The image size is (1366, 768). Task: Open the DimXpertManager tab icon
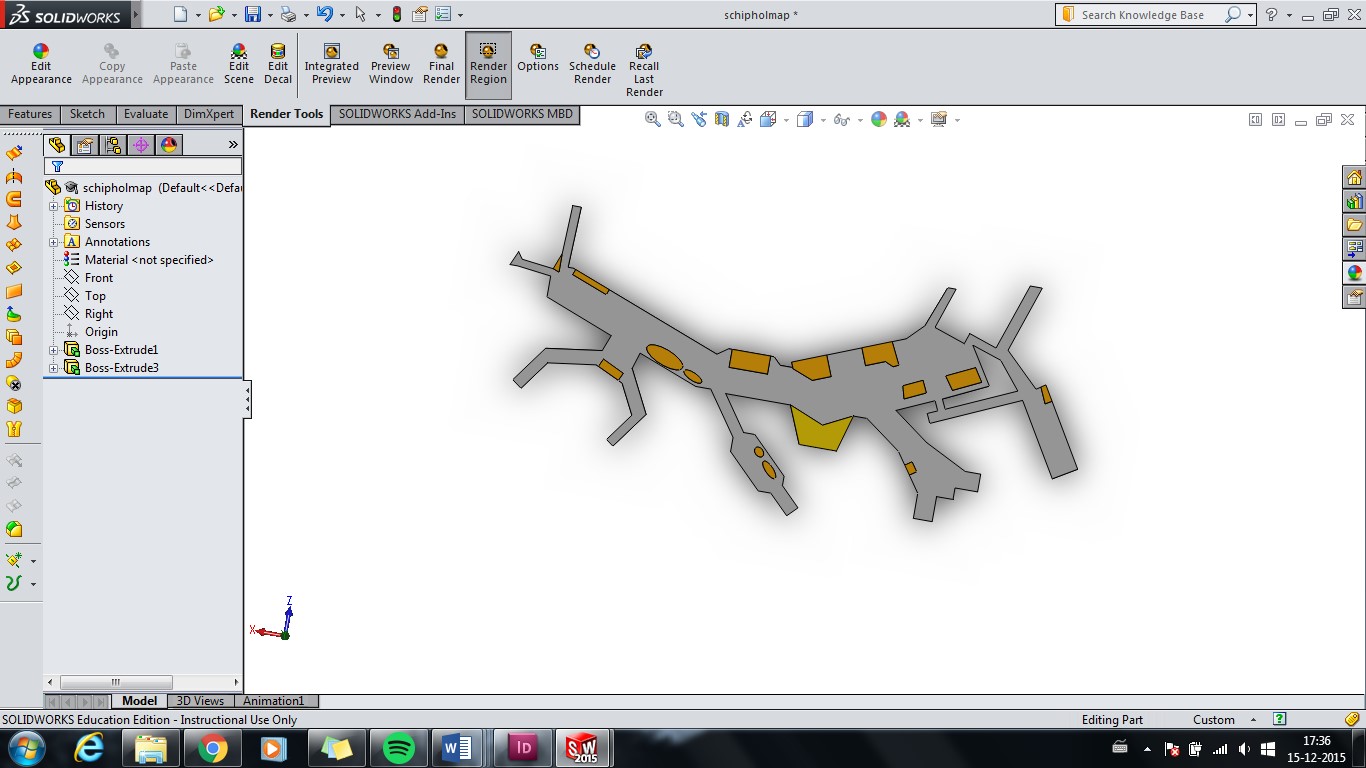pyautogui.click(x=141, y=145)
